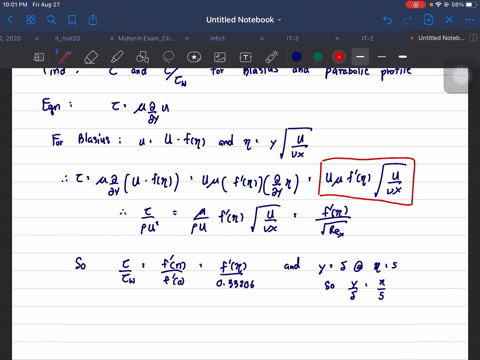
Task: Bookmark the current page
Action: click(x=72, y=20)
